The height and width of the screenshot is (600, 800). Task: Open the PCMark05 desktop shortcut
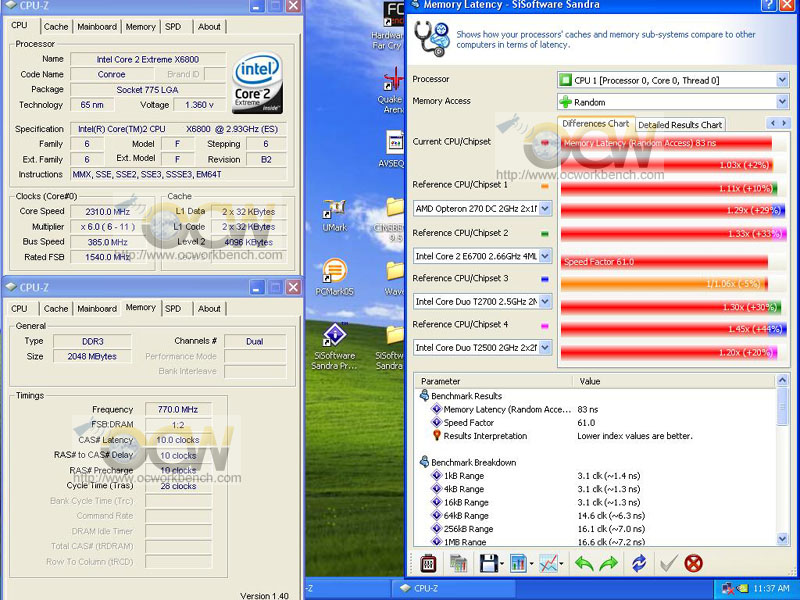click(x=335, y=278)
